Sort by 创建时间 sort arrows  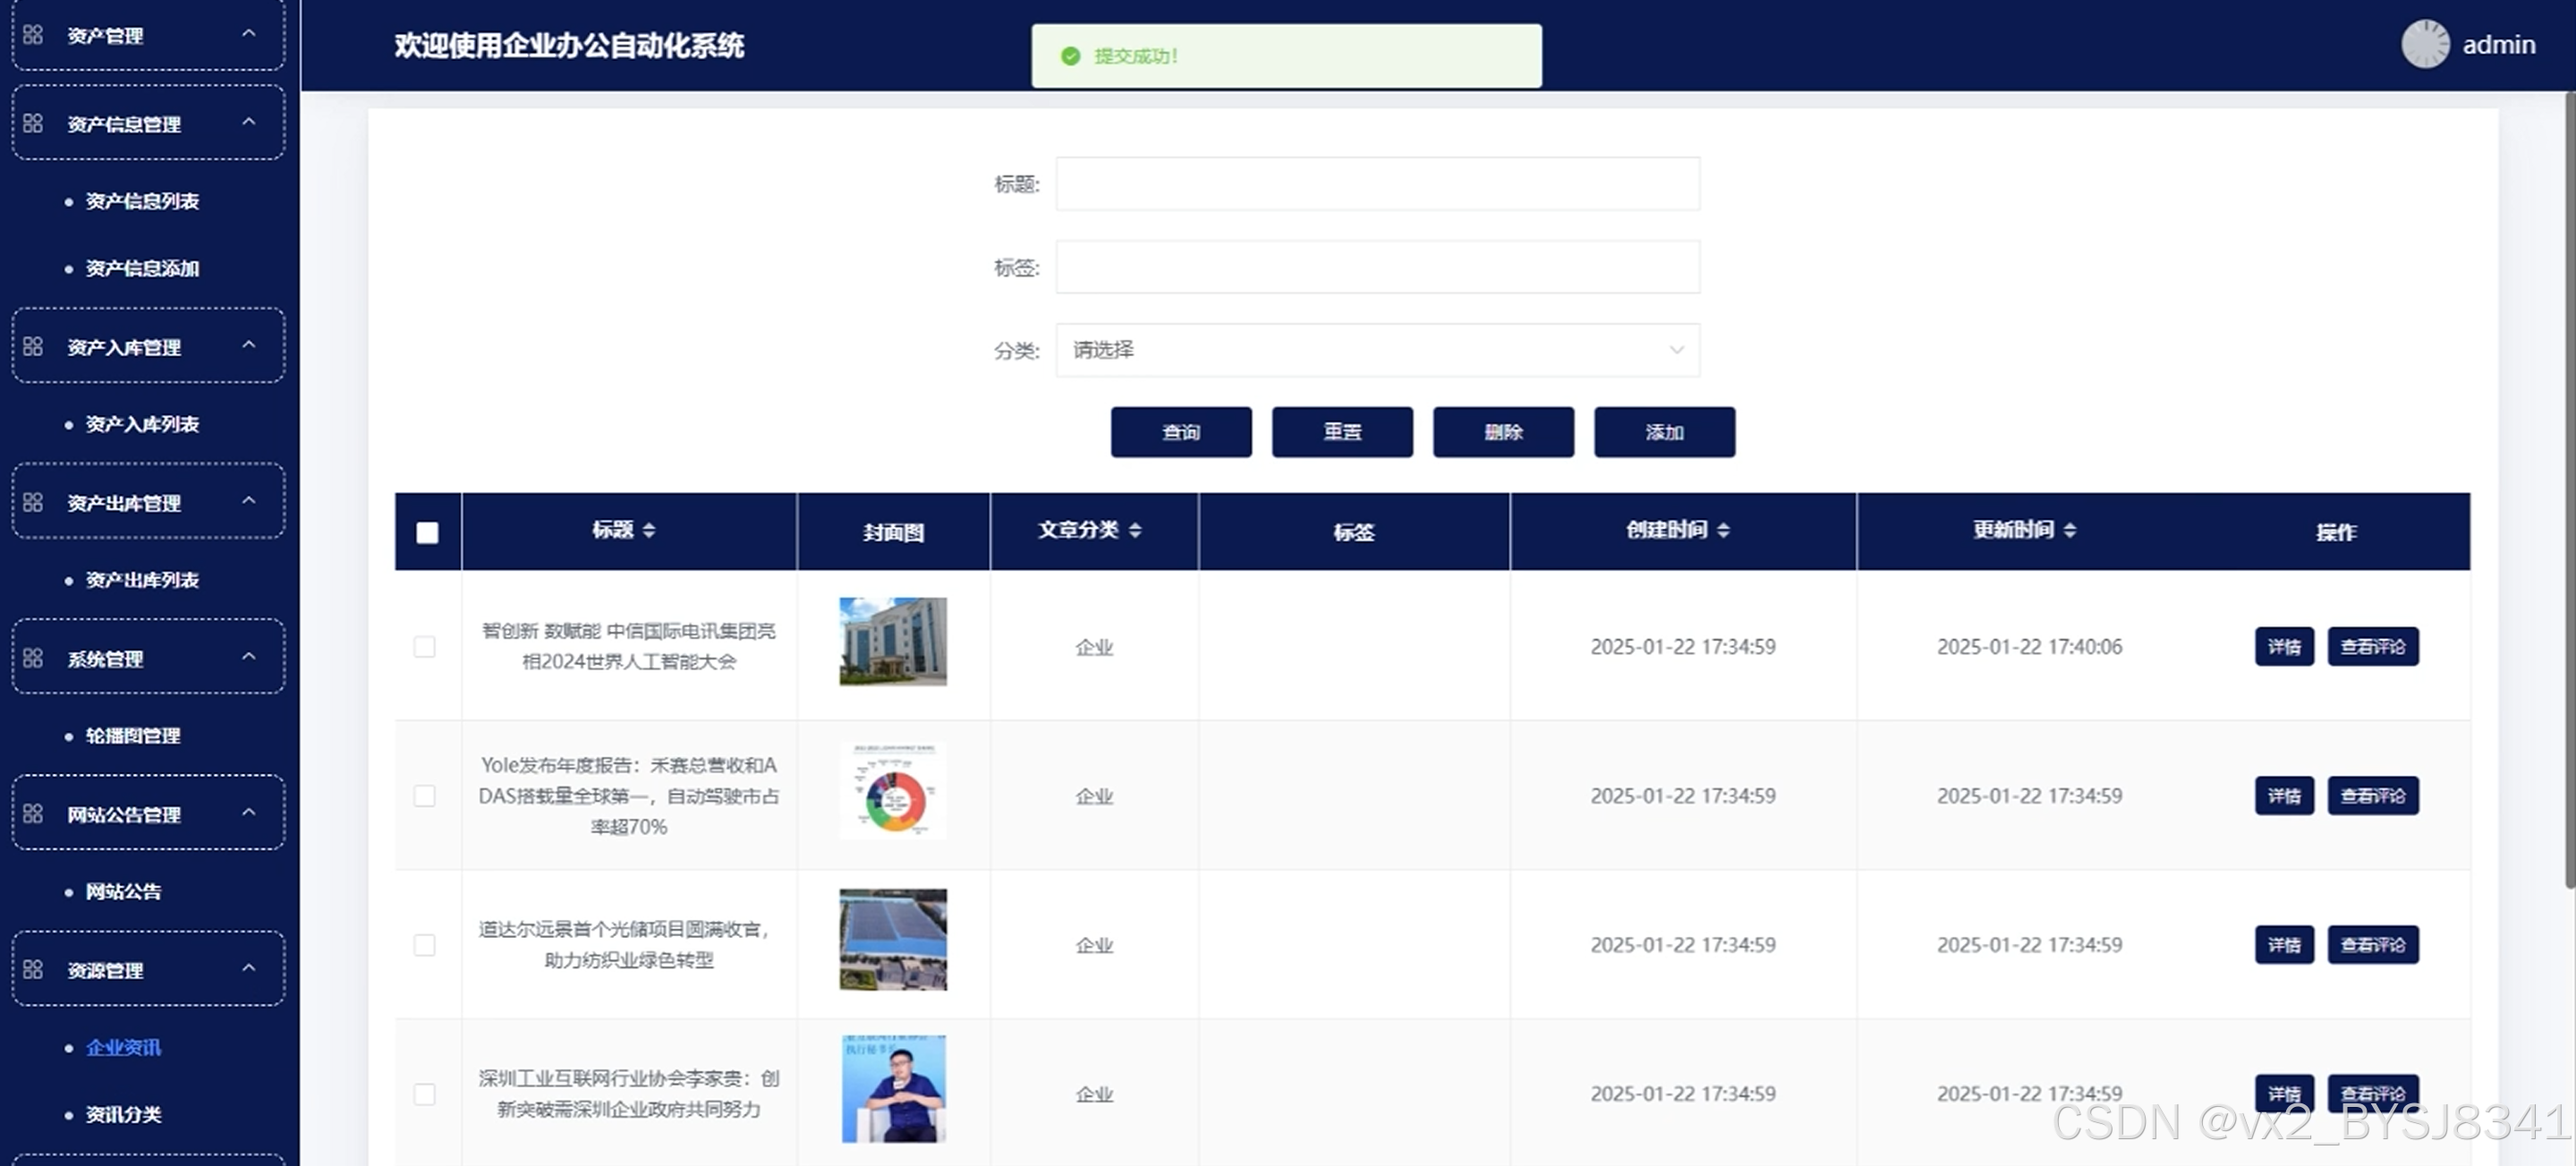tap(1723, 530)
